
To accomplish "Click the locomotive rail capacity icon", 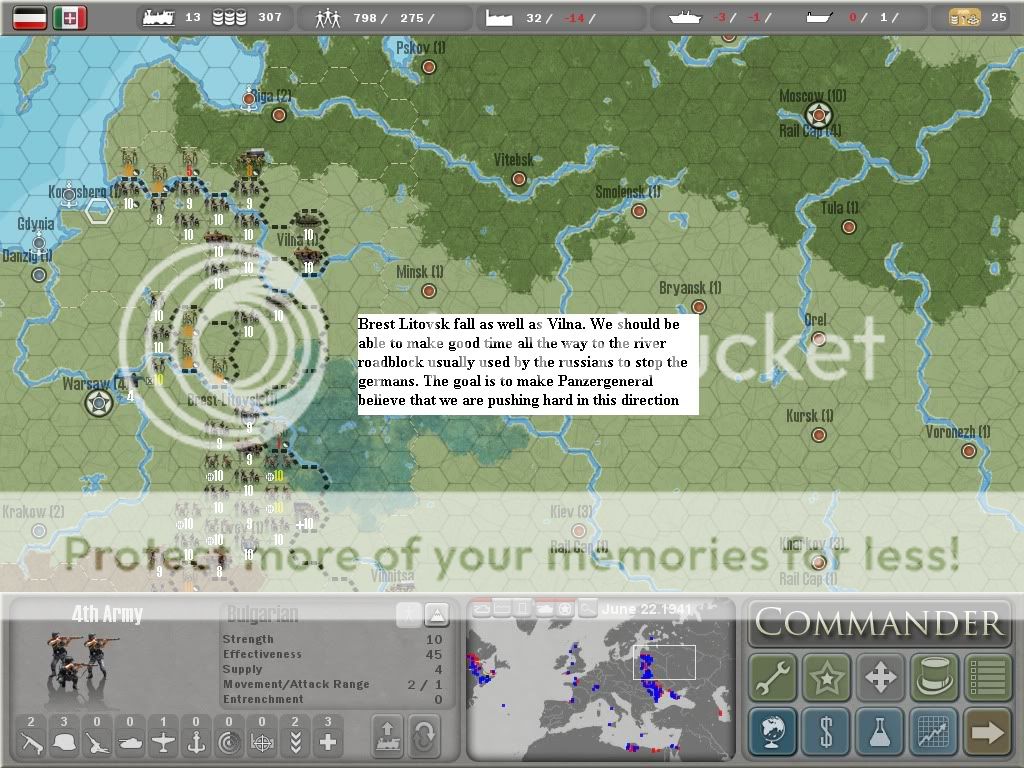I will coord(158,18).
